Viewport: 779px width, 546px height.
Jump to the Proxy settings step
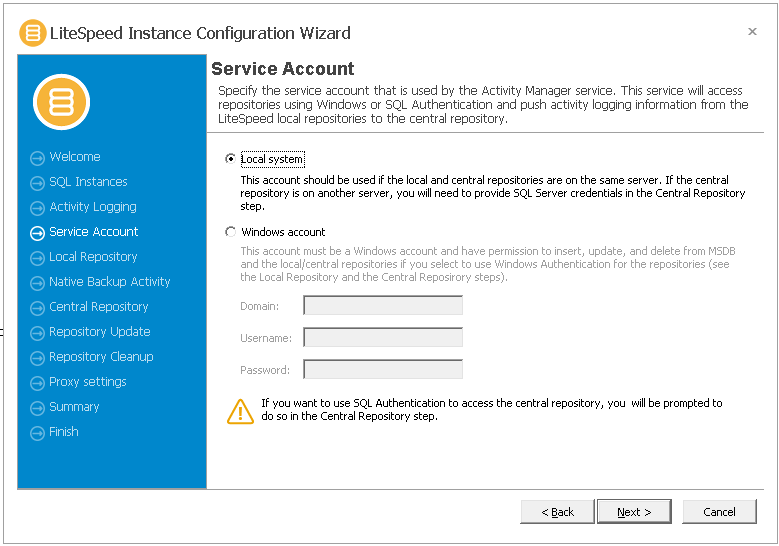tap(87, 382)
